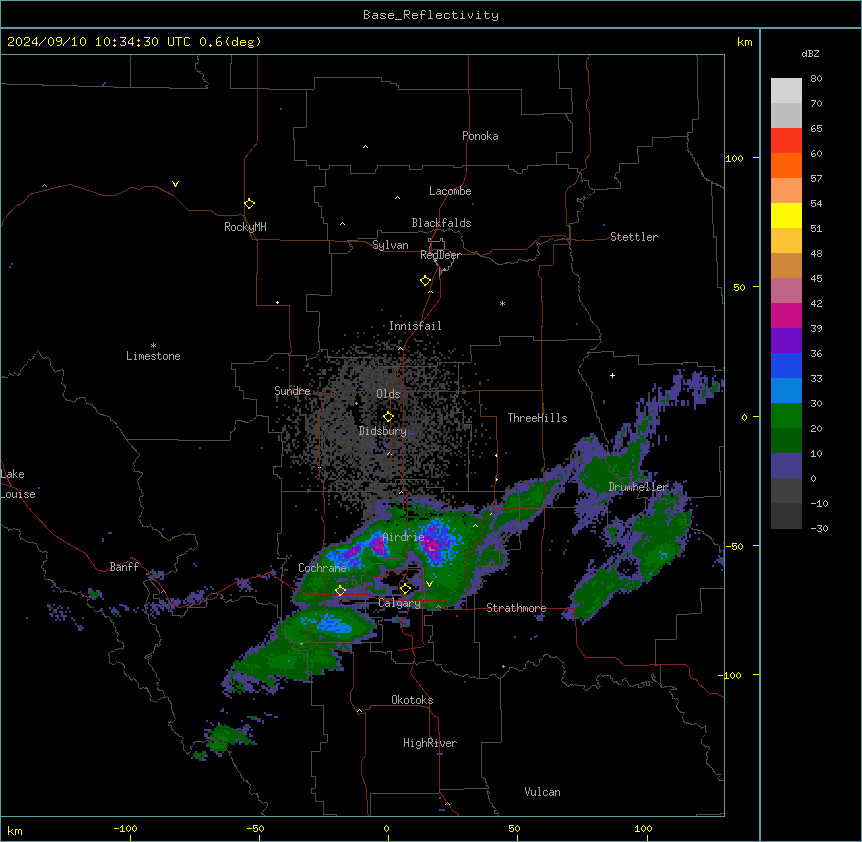Click the white plus marker north of Drumheller
The width and height of the screenshot is (862, 842).
click(x=612, y=375)
